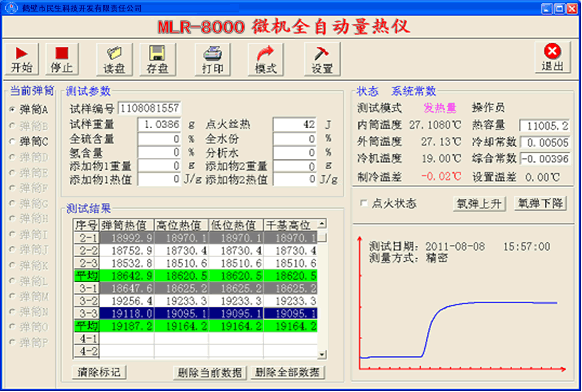Image resolution: width=582 pixels, height=392 pixels.
Task: Open the 设置 settings hammer icon
Action: (x=322, y=59)
